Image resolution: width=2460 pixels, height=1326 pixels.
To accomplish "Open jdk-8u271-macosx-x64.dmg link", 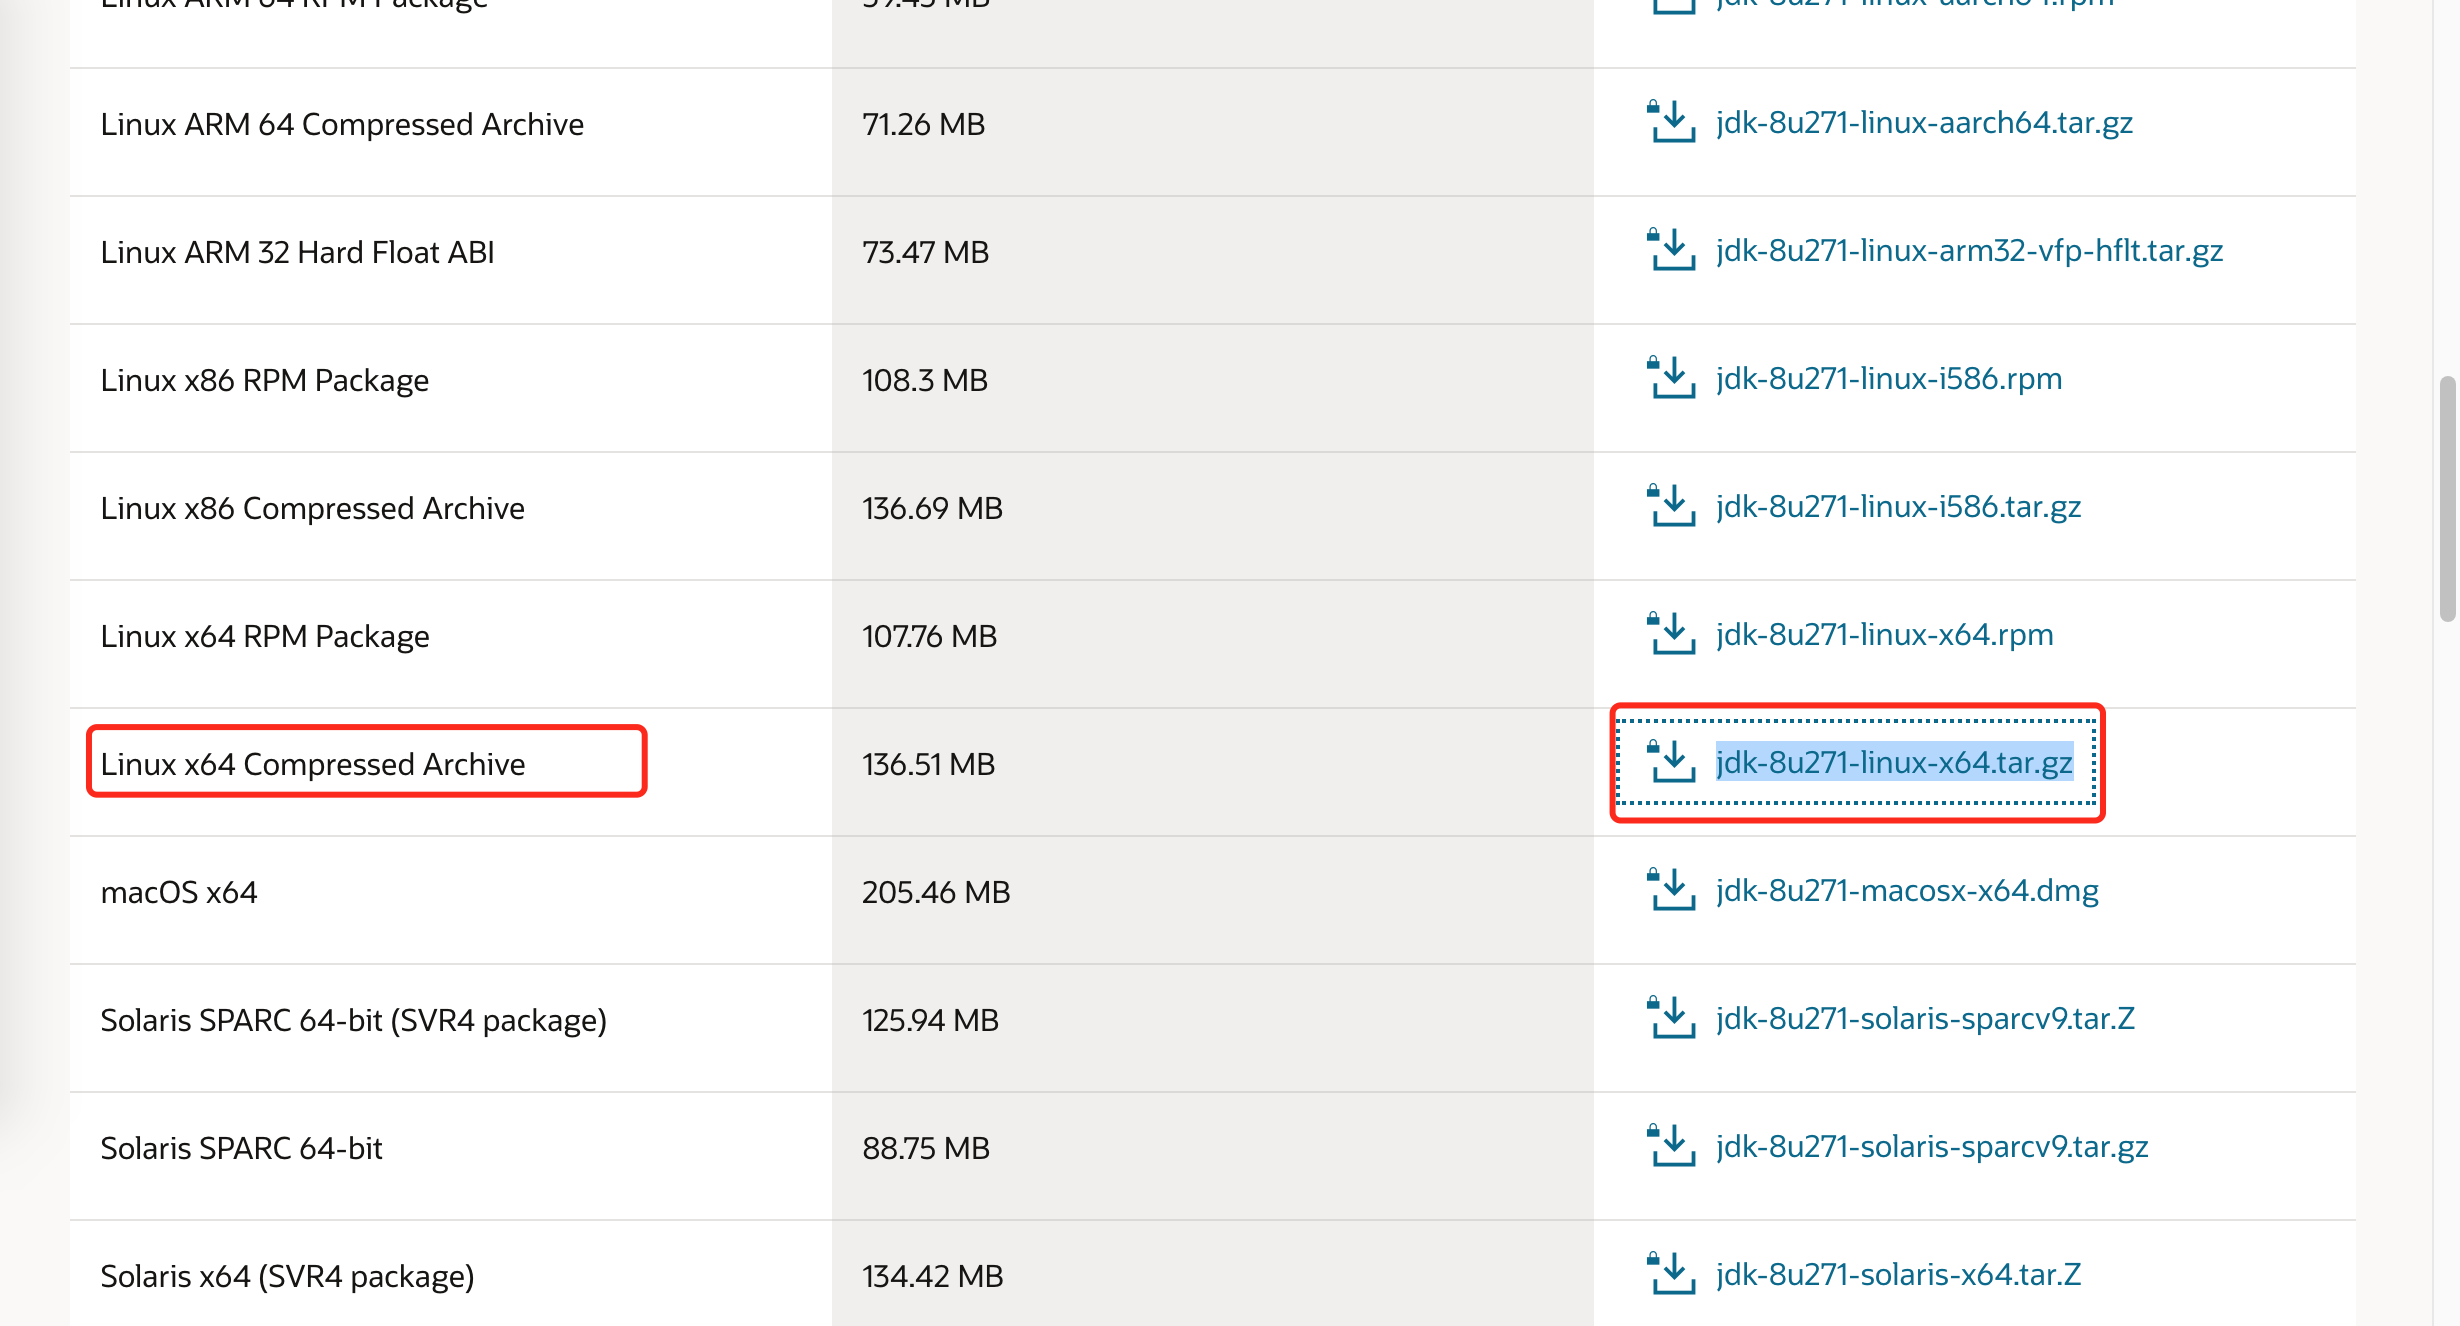I will (1907, 891).
